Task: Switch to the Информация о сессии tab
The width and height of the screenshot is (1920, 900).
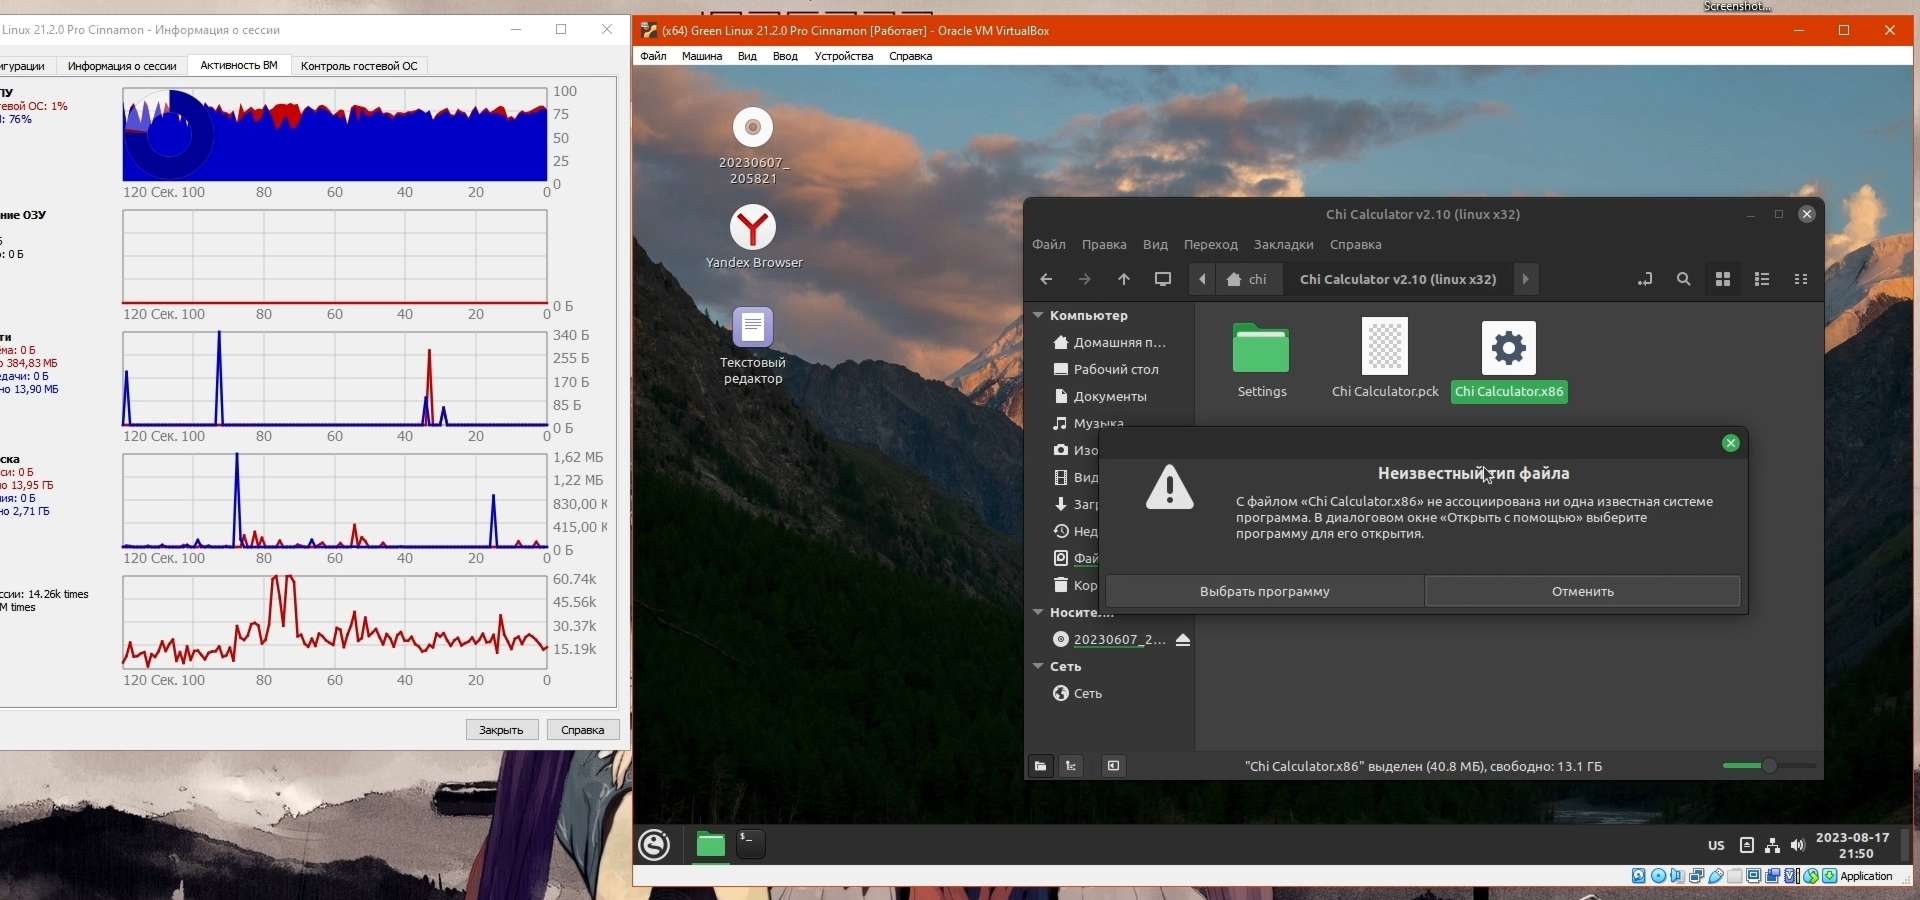Action: pos(122,66)
